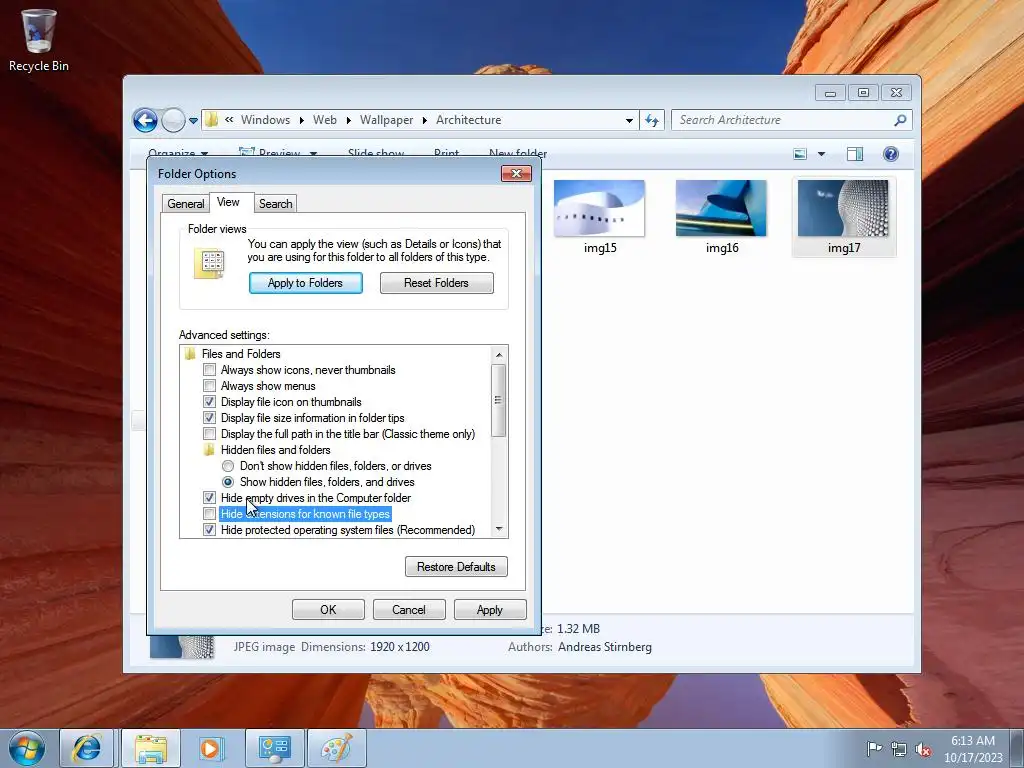Image resolution: width=1024 pixels, height=768 pixels.
Task: Launch Internet Explorer from taskbar
Action: [x=87, y=748]
